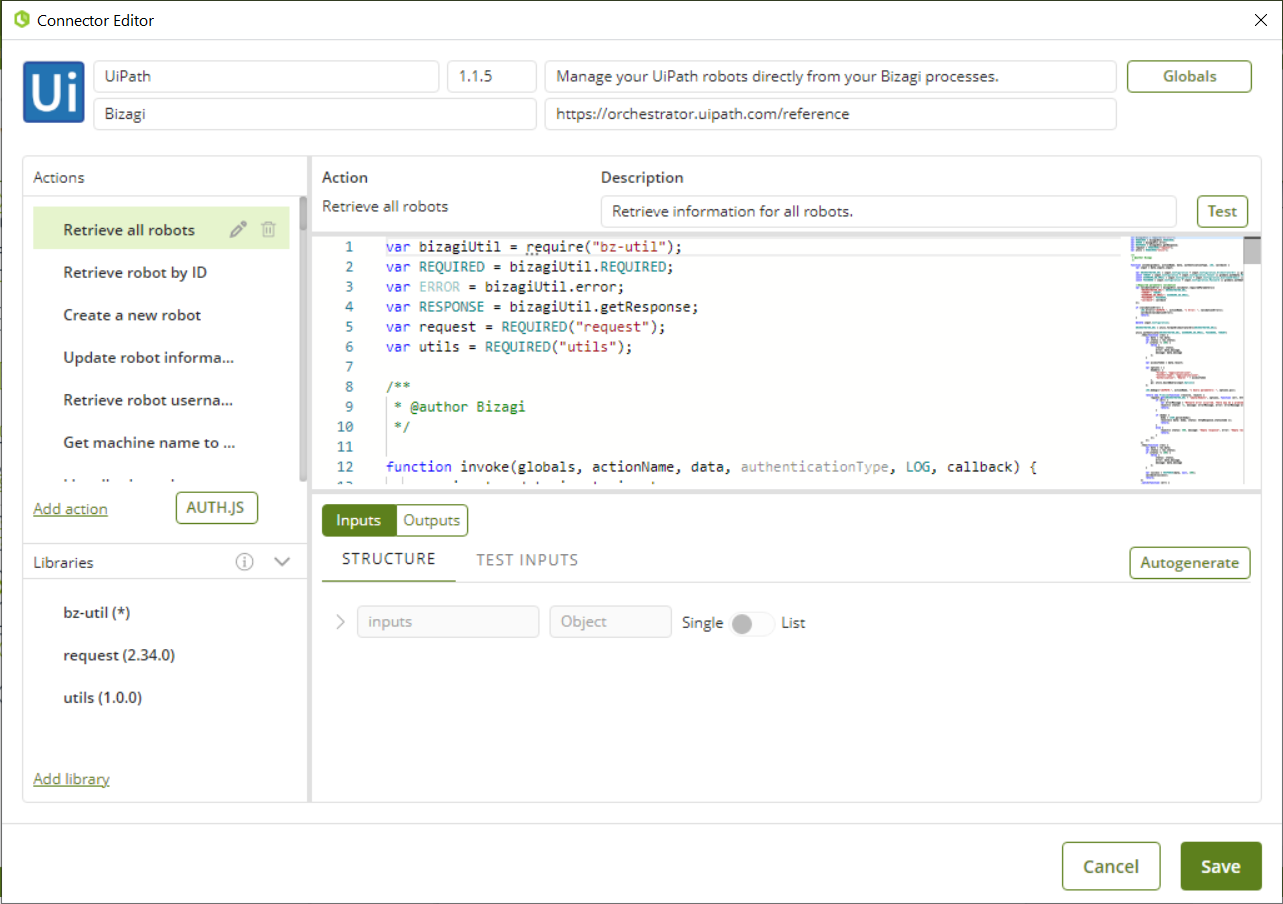
Task: Click the Object type field
Action: pos(610,622)
